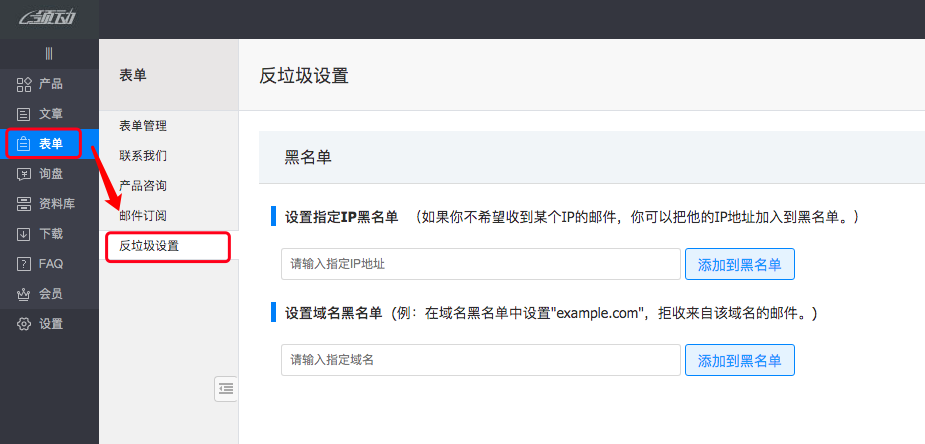The height and width of the screenshot is (444, 925).
Task: Open 产品咨询 submenu item
Action: (142, 186)
